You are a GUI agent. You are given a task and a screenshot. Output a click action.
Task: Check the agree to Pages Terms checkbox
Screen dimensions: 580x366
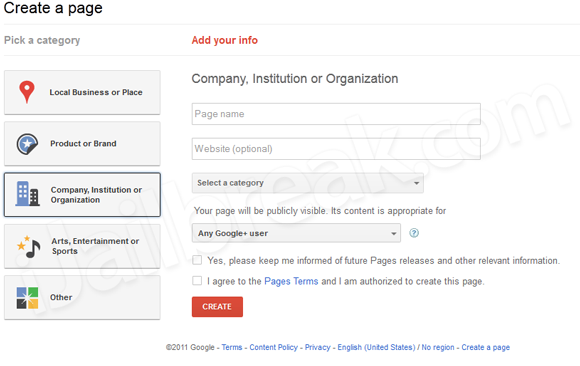pyautogui.click(x=197, y=281)
